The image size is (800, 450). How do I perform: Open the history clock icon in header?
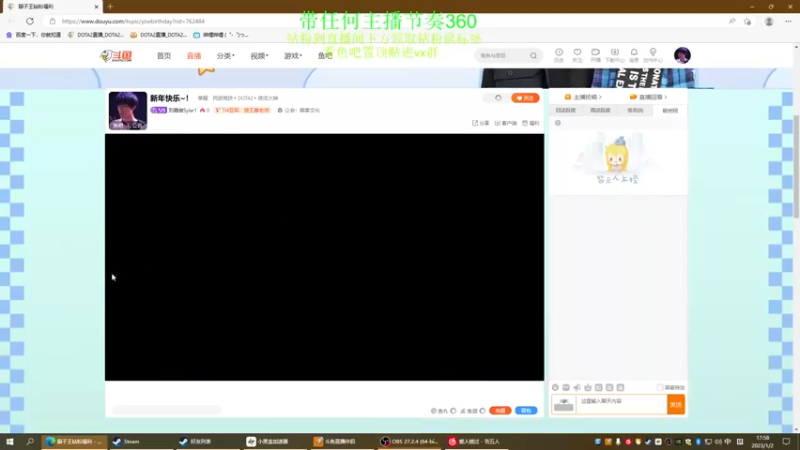coord(559,52)
